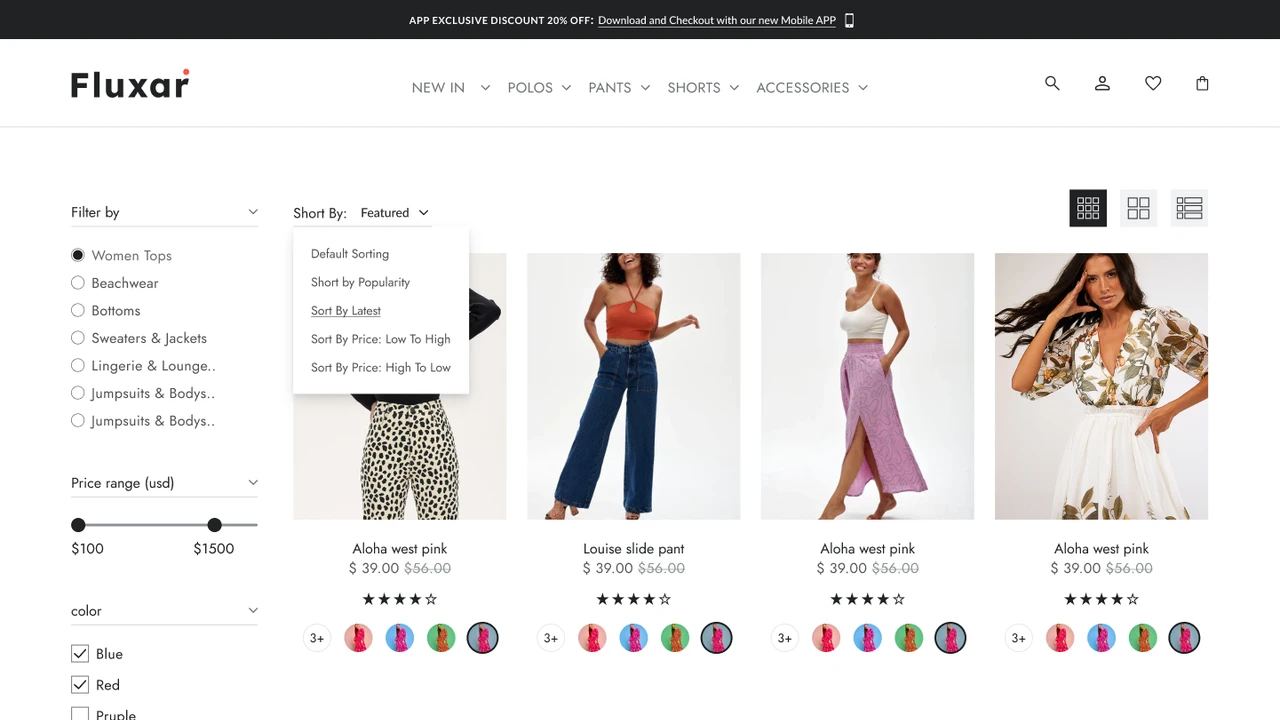Click the $1500 max price value
This screenshot has width=1280, height=720.
214,549
